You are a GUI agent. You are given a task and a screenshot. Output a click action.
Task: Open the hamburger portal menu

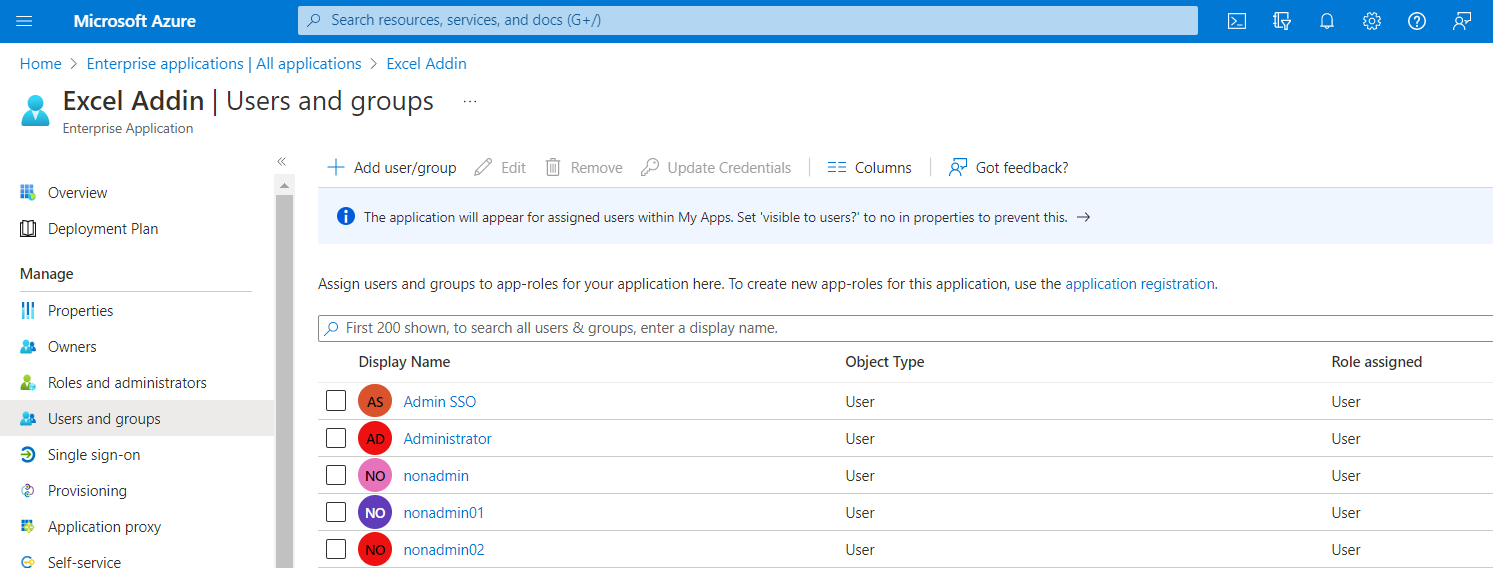point(25,21)
